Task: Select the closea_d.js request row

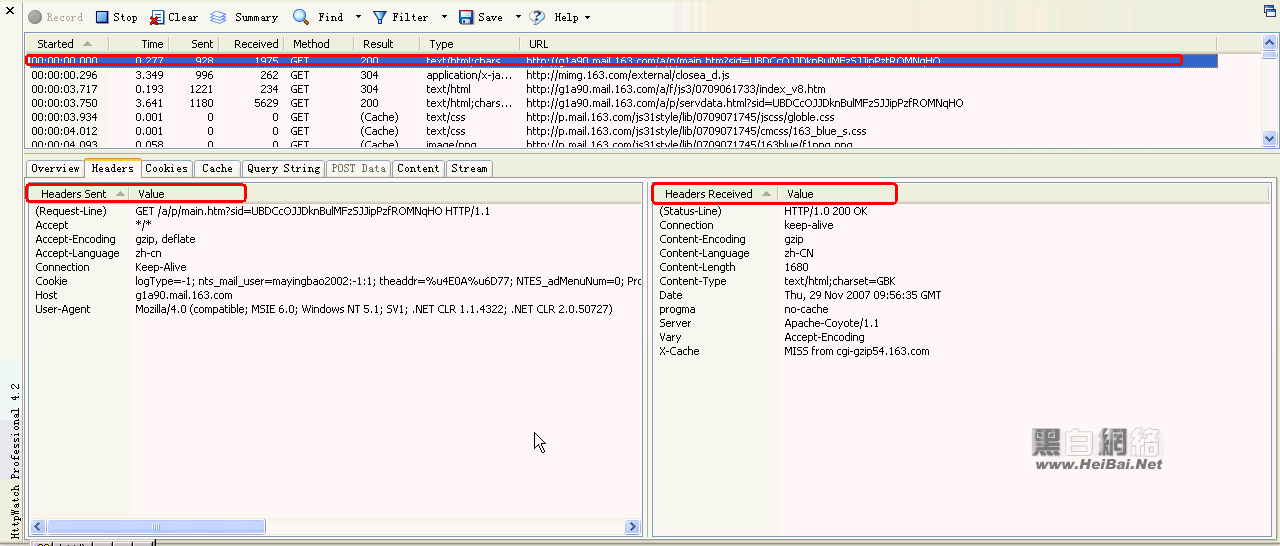Action: [x=622, y=75]
